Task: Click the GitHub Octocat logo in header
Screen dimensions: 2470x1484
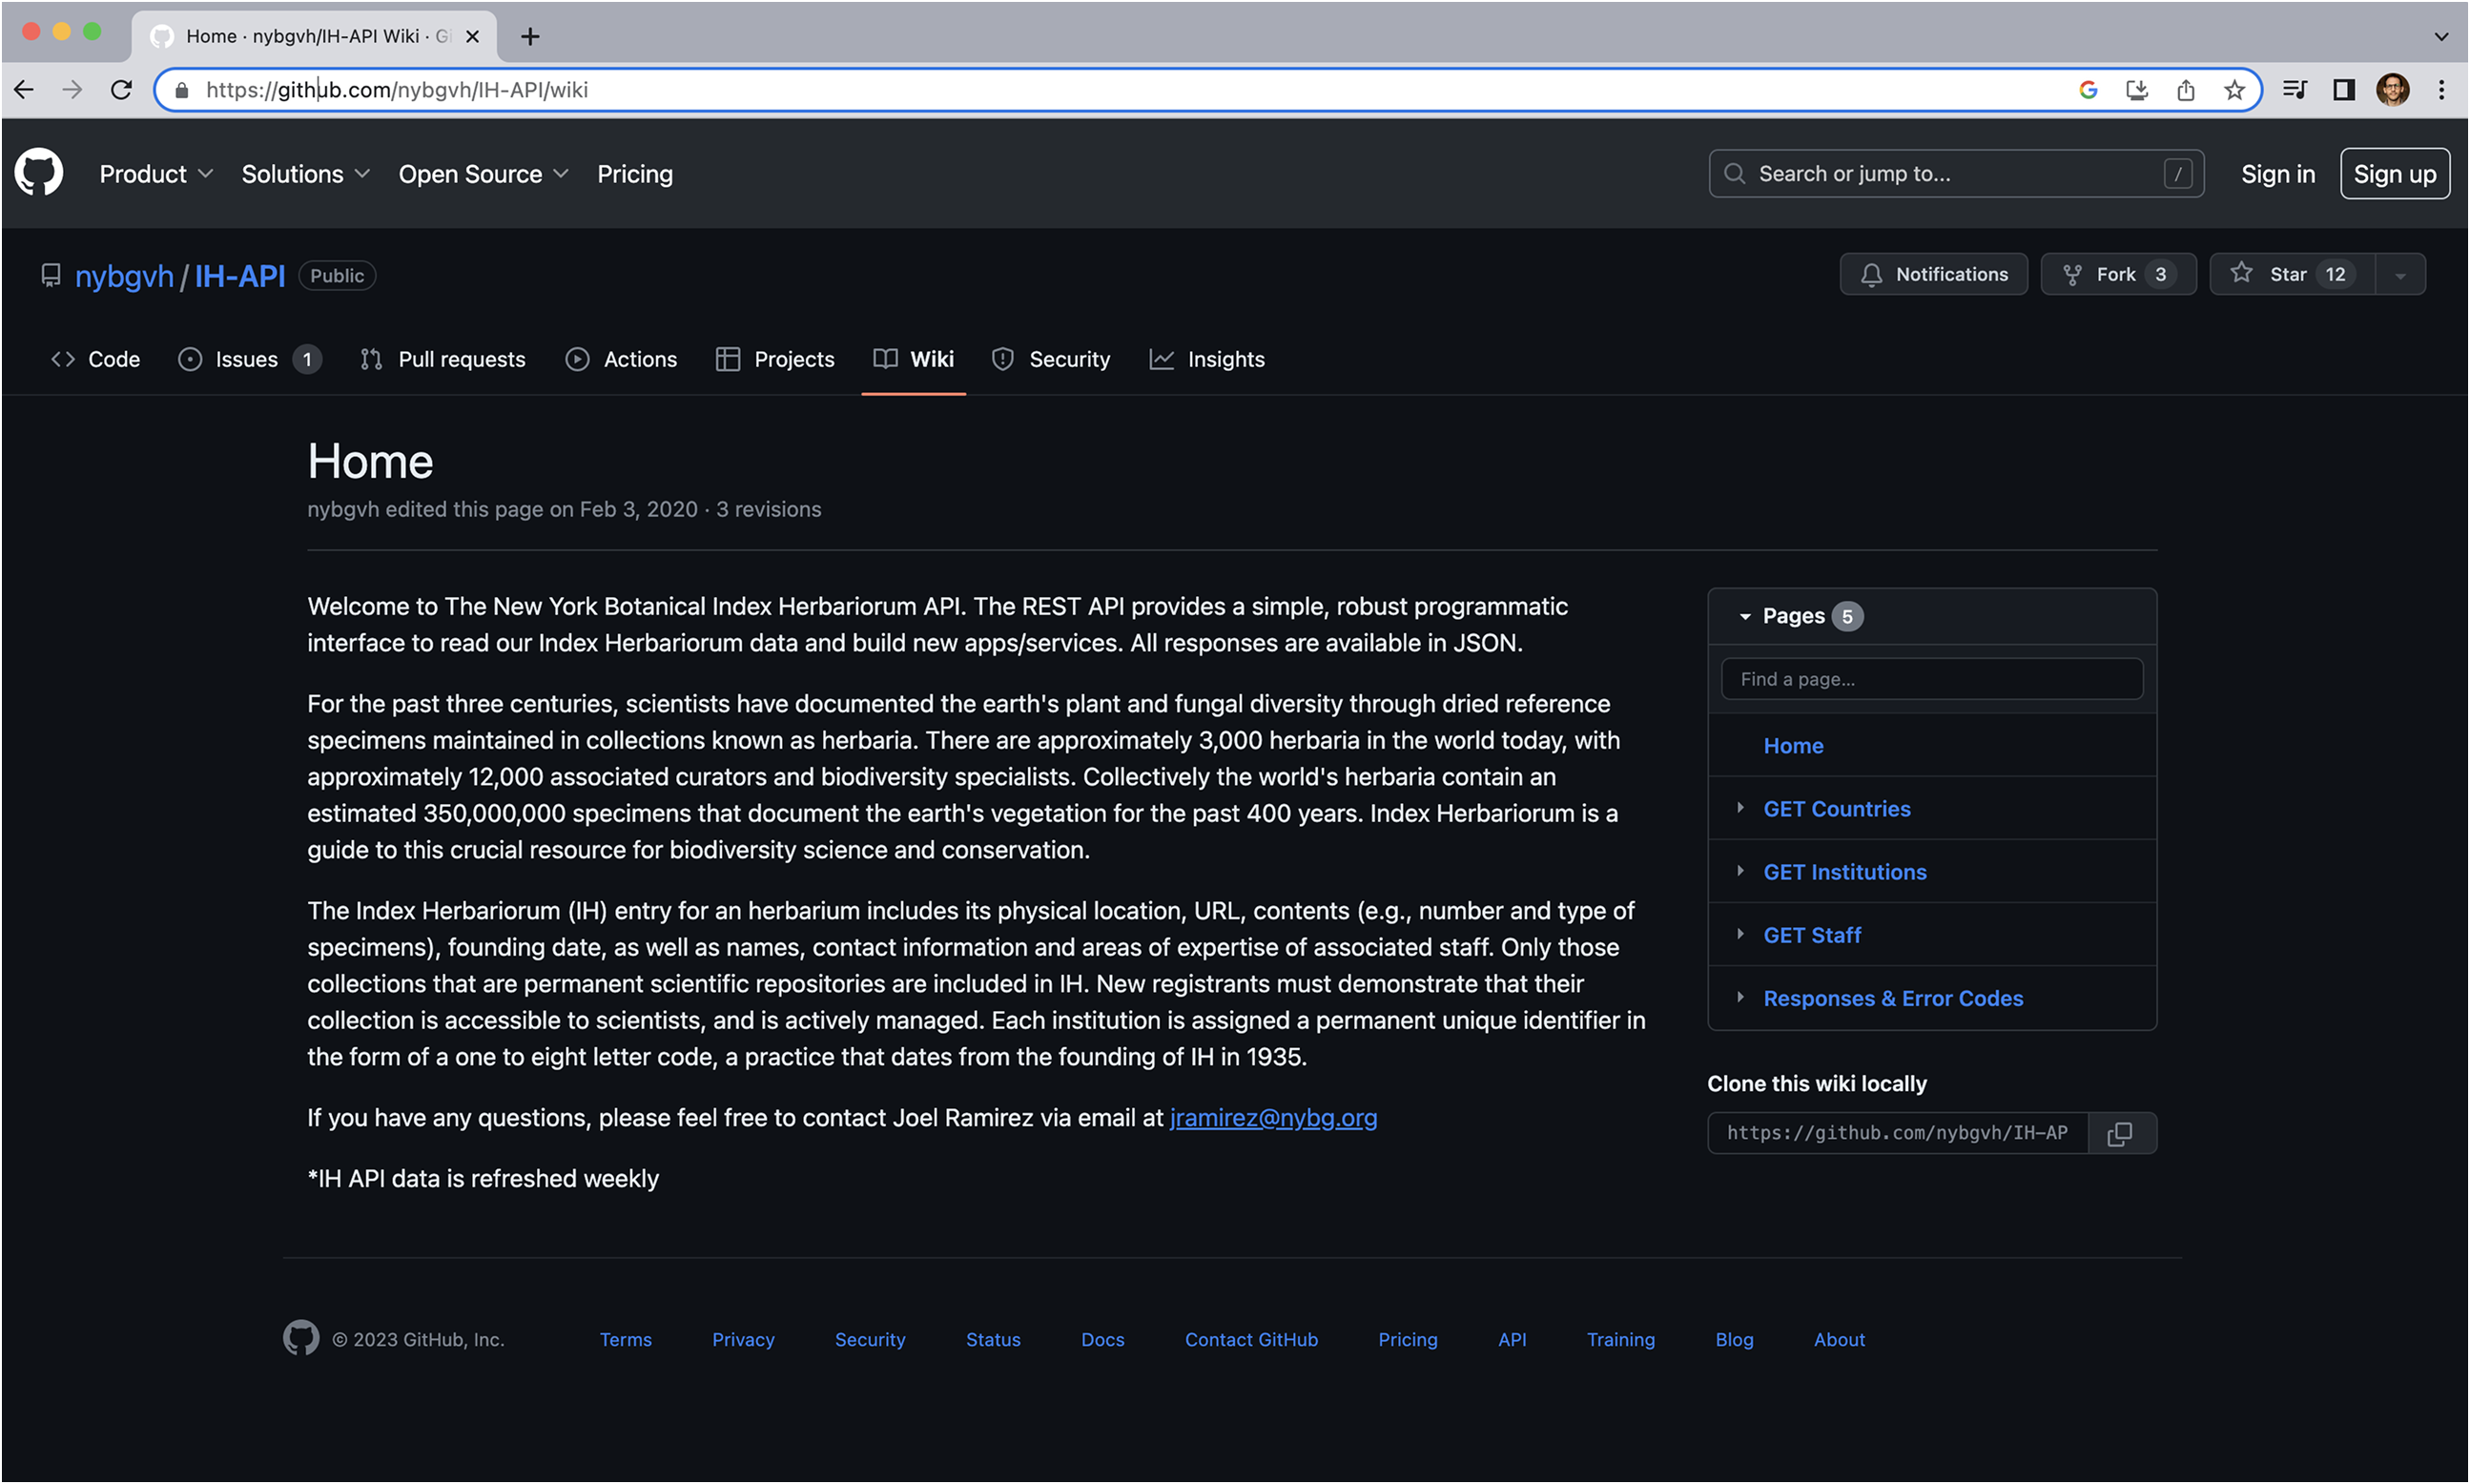Action: (x=39, y=173)
